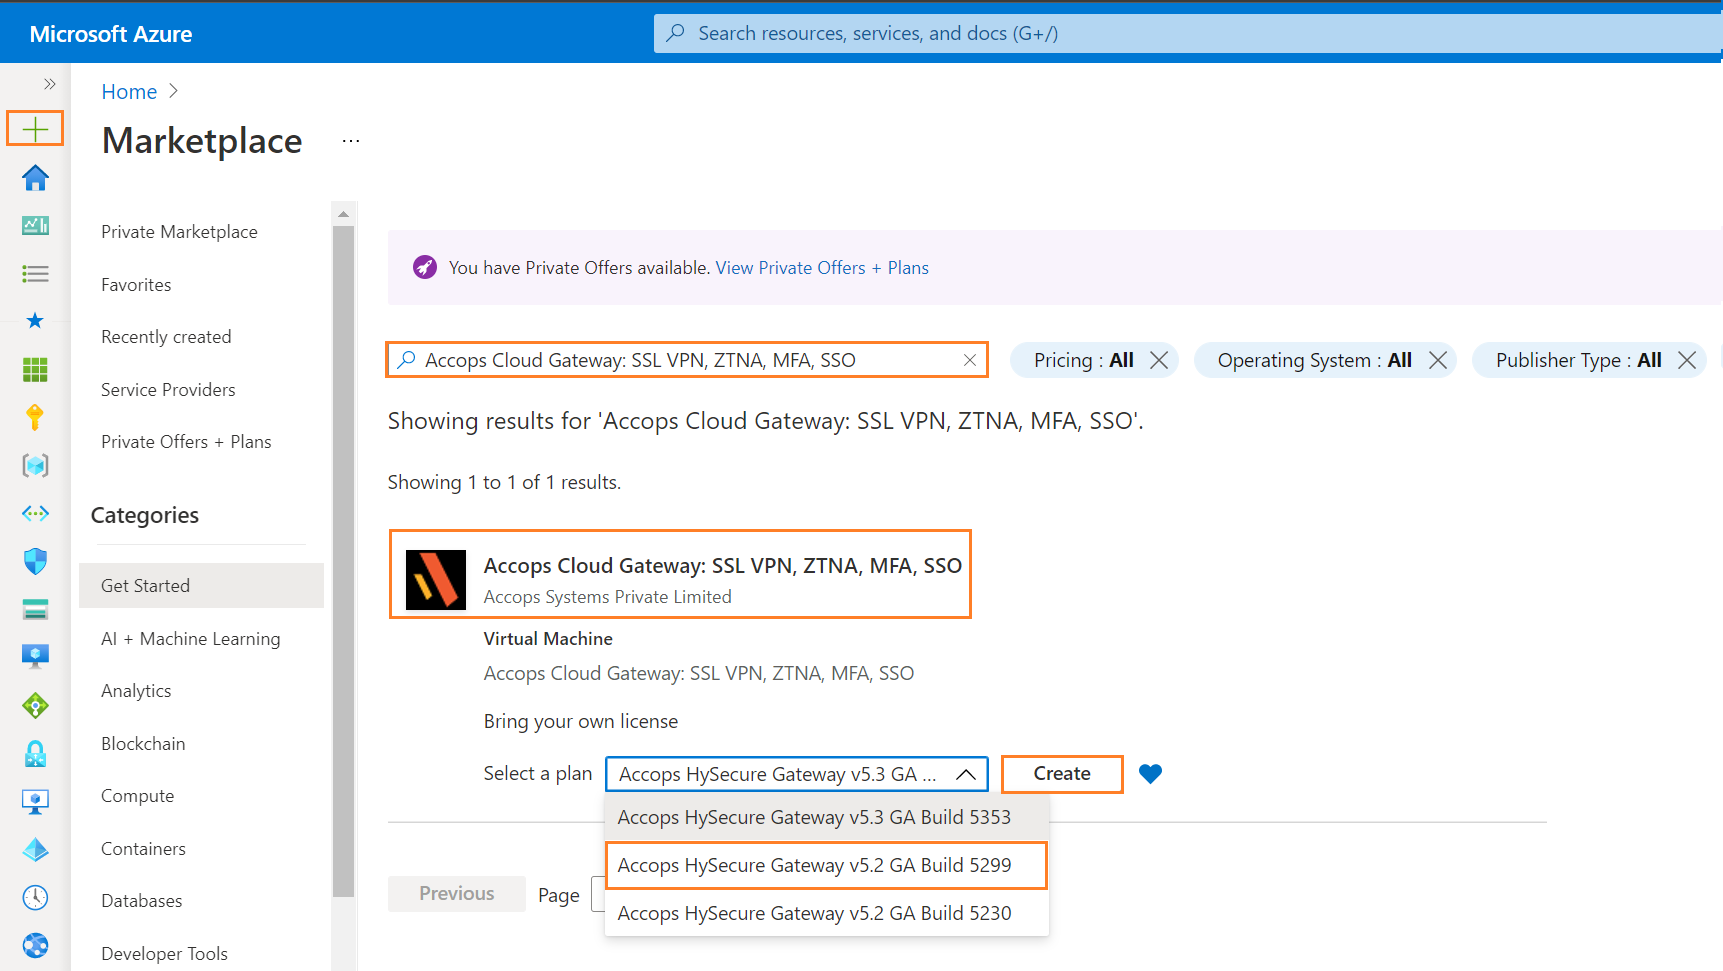Screen dimensions: 1723x971
Task: Click the Create button
Action: (x=1062, y=774)
